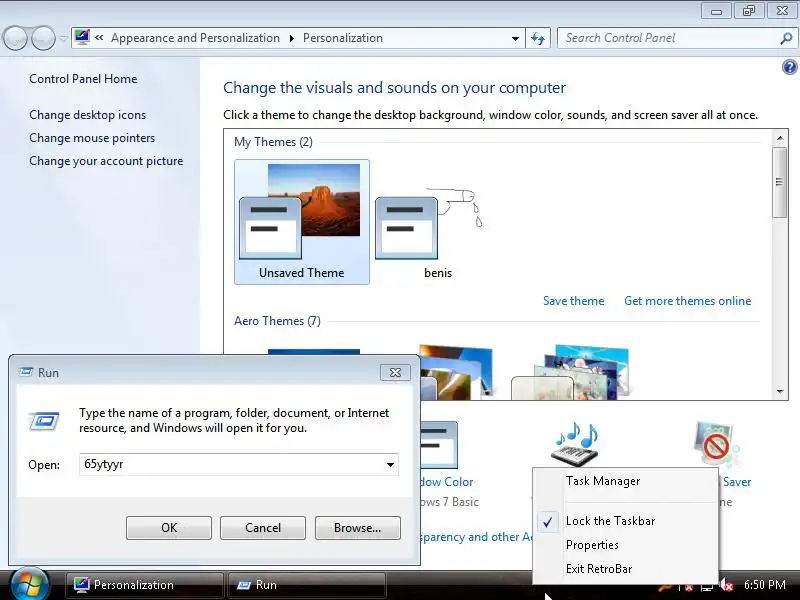Click the Control Panel address bar icon
The height and width of the screenshot is (600, 800).
[82, 37]
